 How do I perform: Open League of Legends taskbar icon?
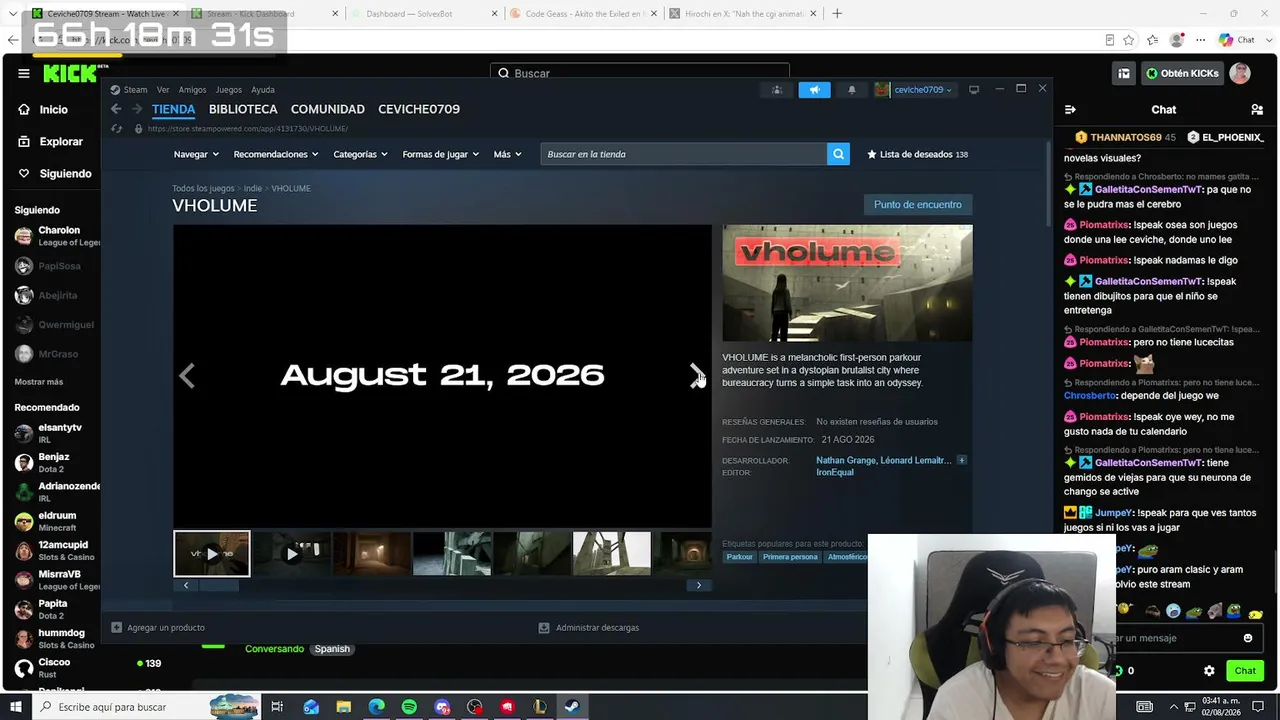(x=540, y=707)
